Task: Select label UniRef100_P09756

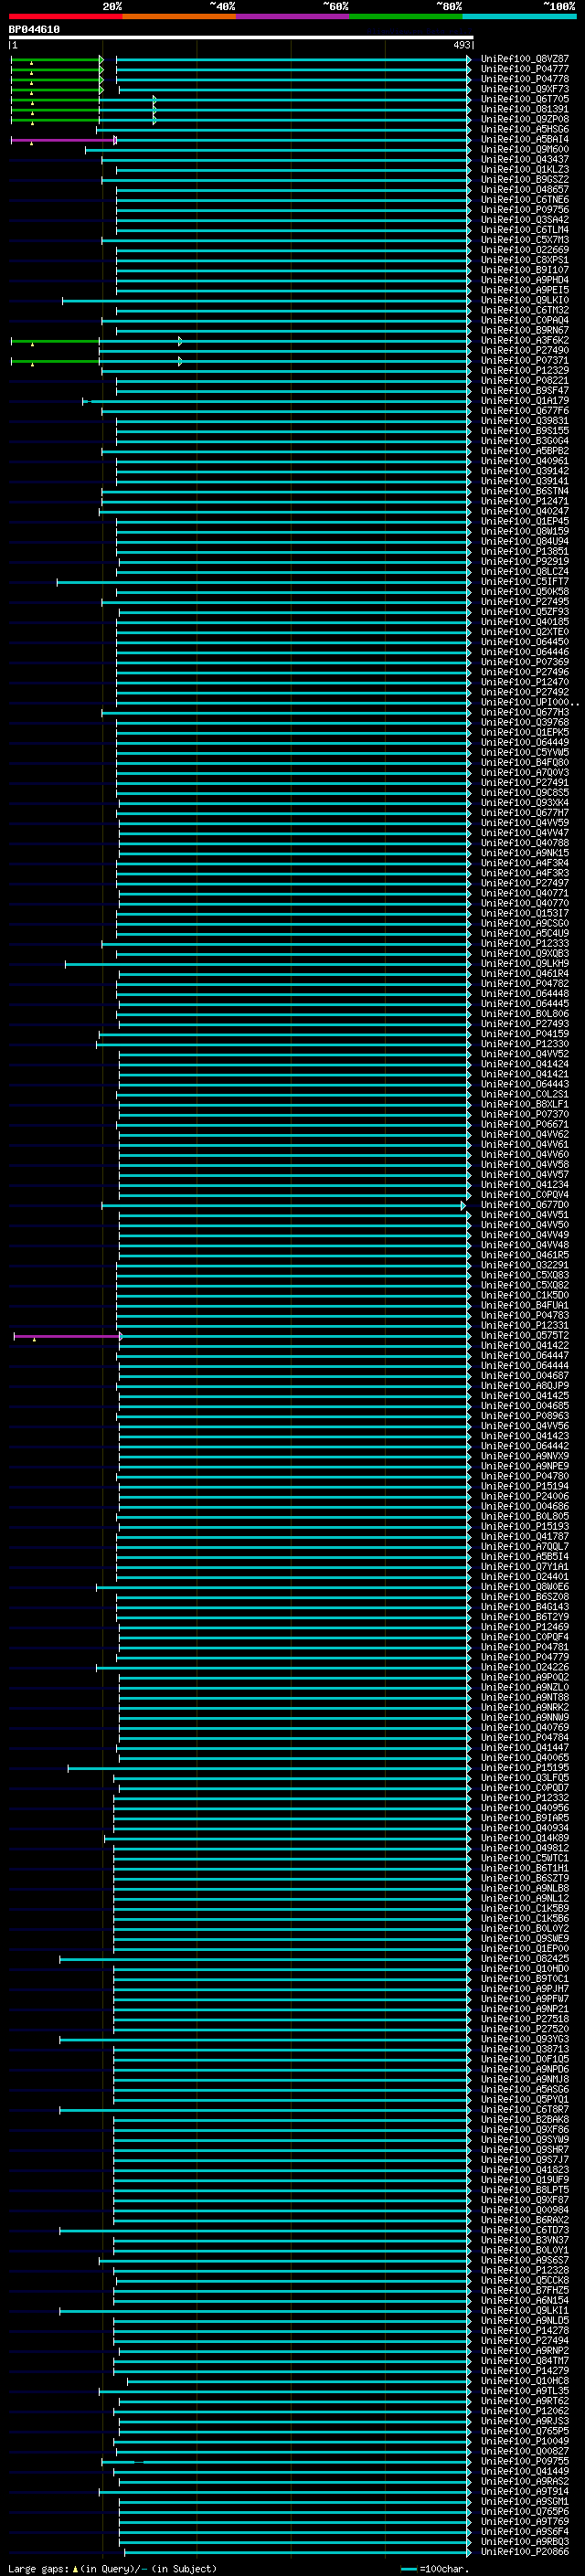Action: point(524,210)
